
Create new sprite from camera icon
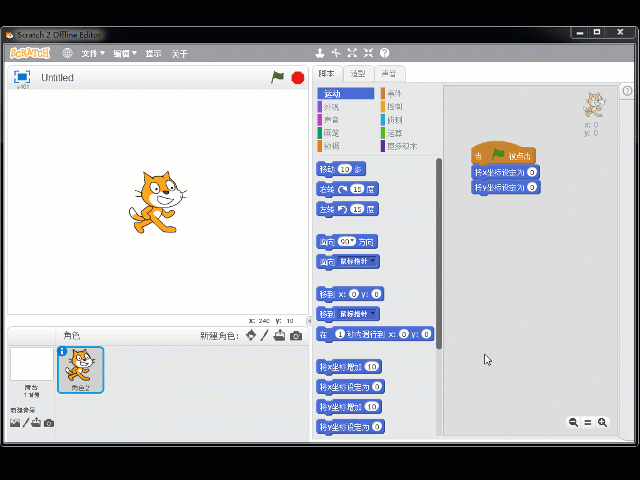(x=296, y=336)
